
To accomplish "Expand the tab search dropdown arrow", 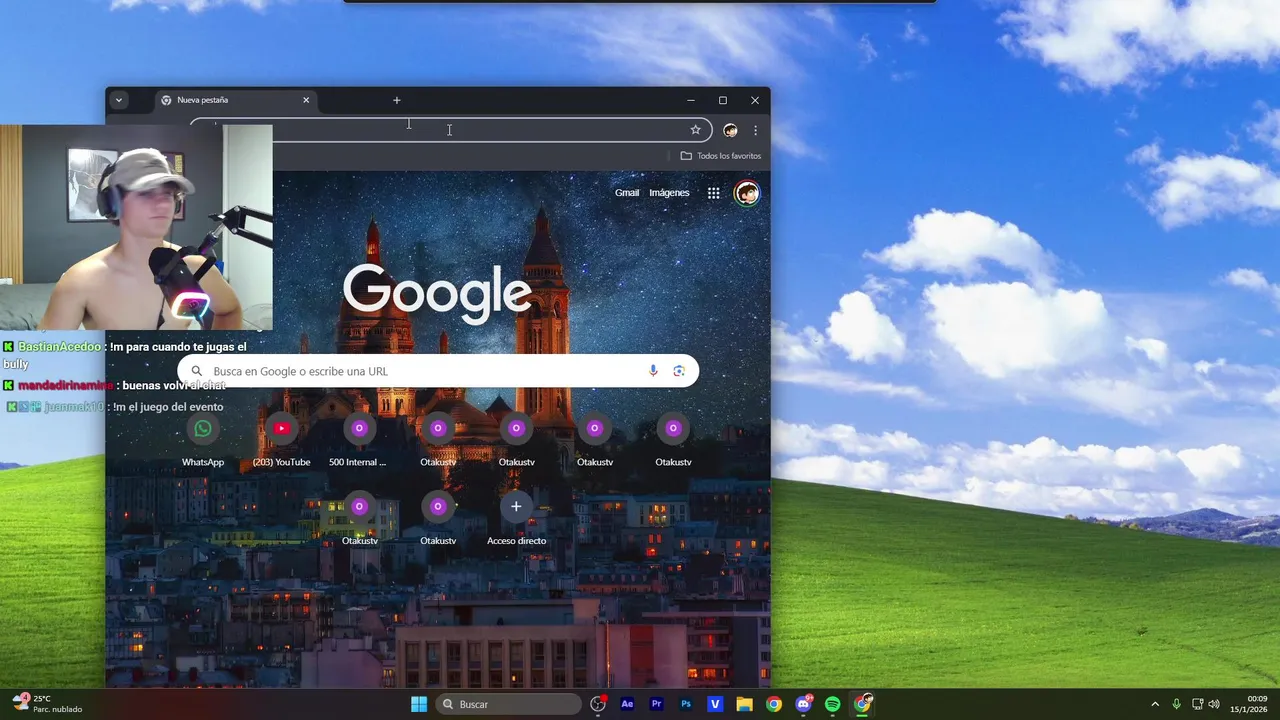I will pyautogui.click(x=118, y=100).
